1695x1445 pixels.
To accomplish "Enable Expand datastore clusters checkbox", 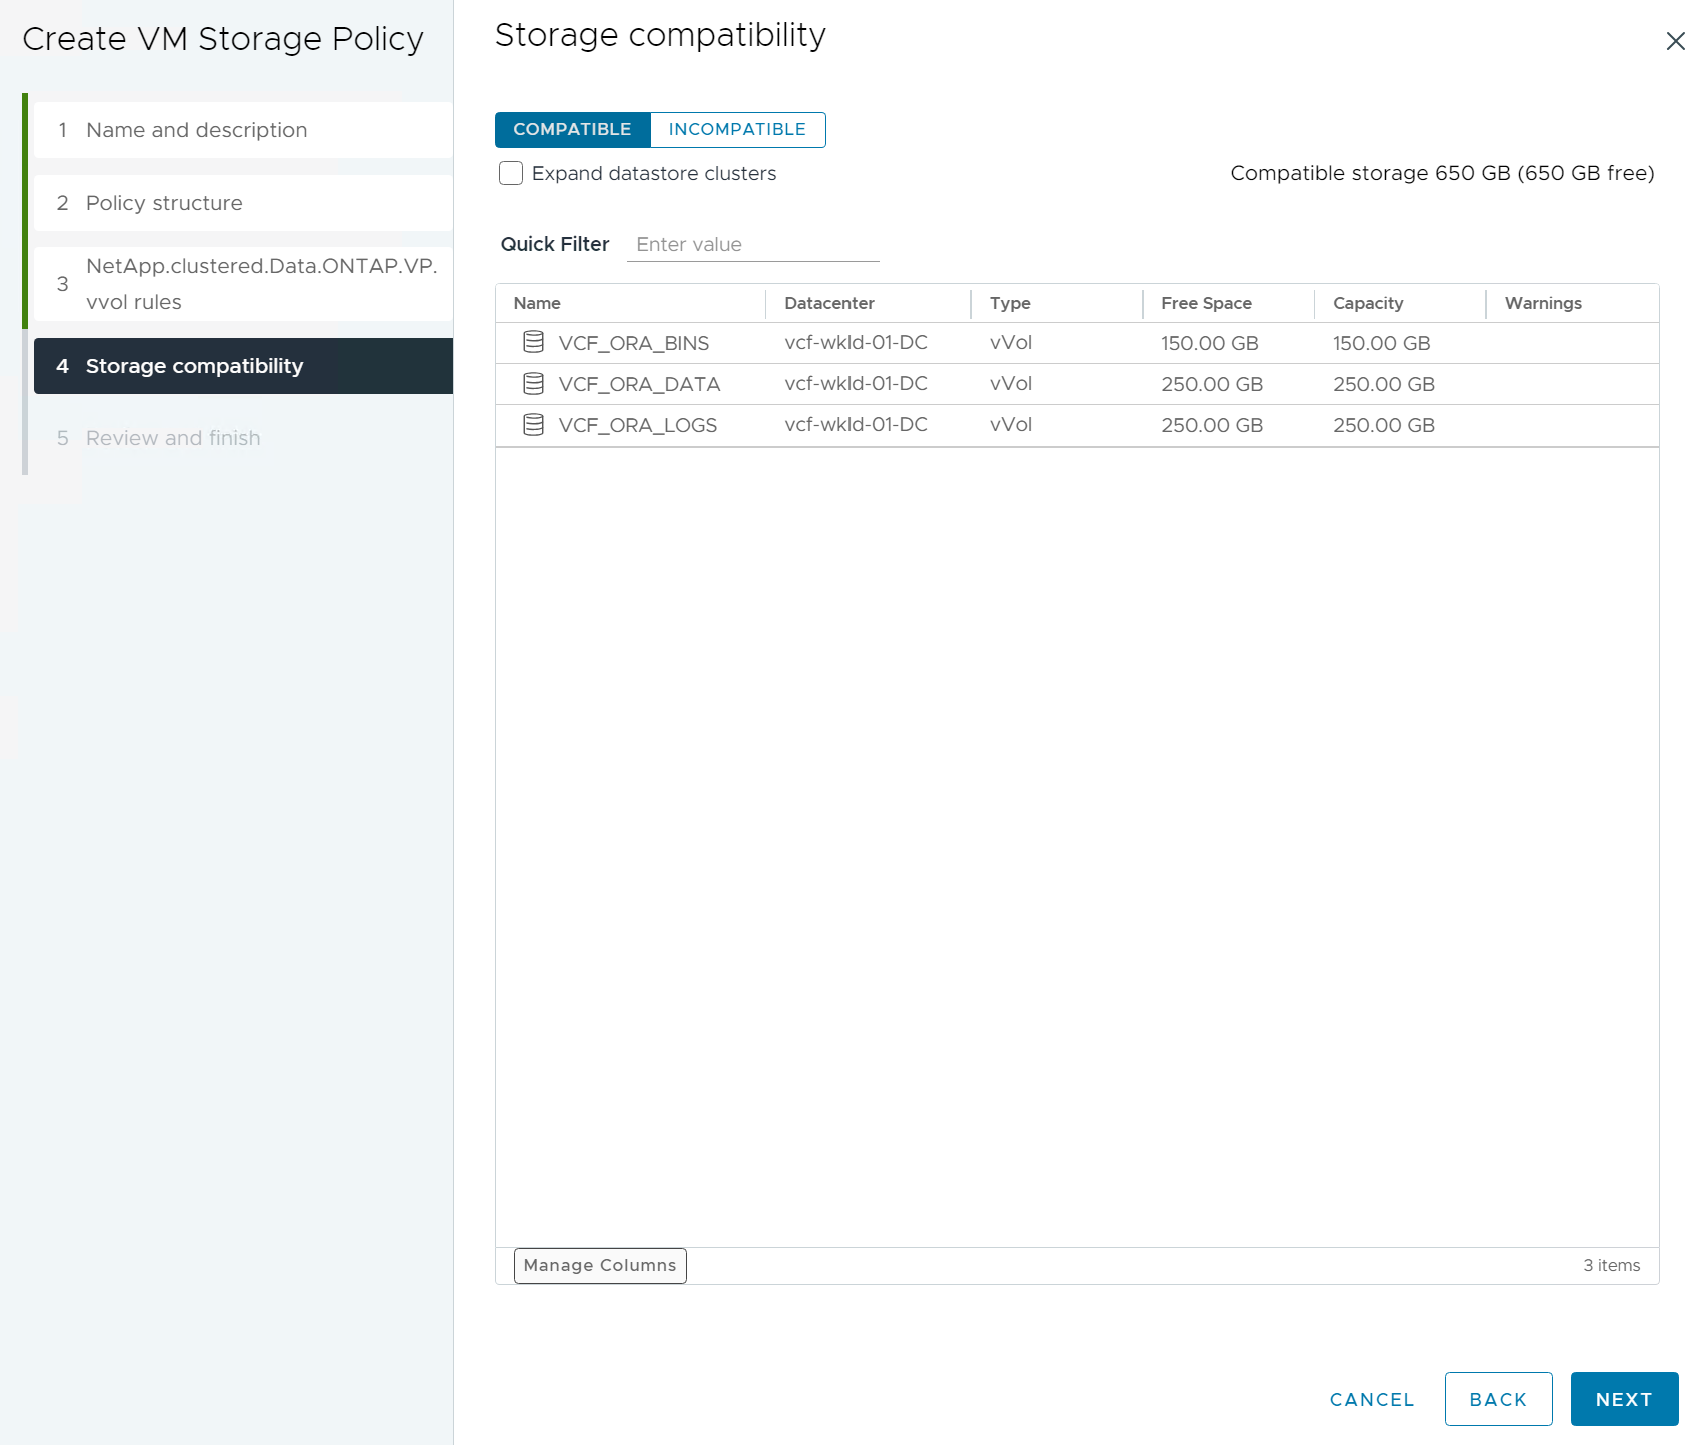I will [511, 174].
